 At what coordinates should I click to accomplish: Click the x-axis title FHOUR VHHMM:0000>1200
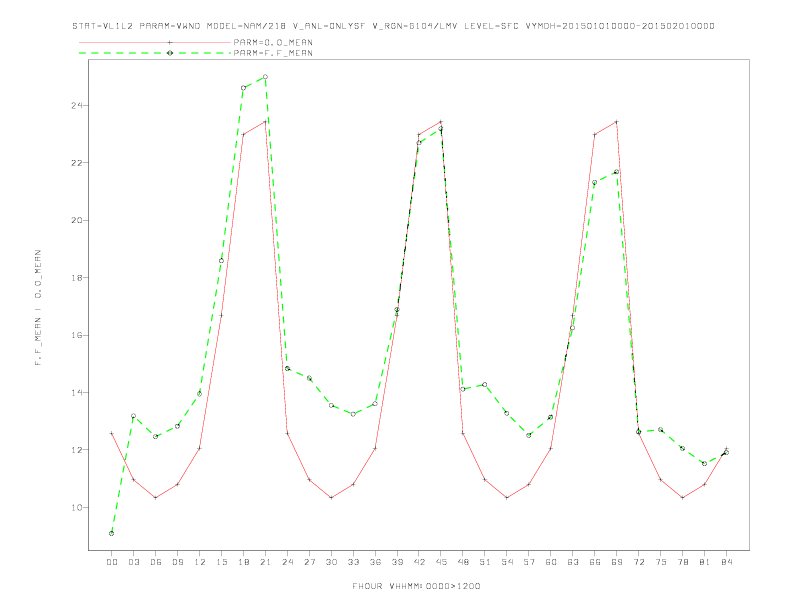click(416, 586)
